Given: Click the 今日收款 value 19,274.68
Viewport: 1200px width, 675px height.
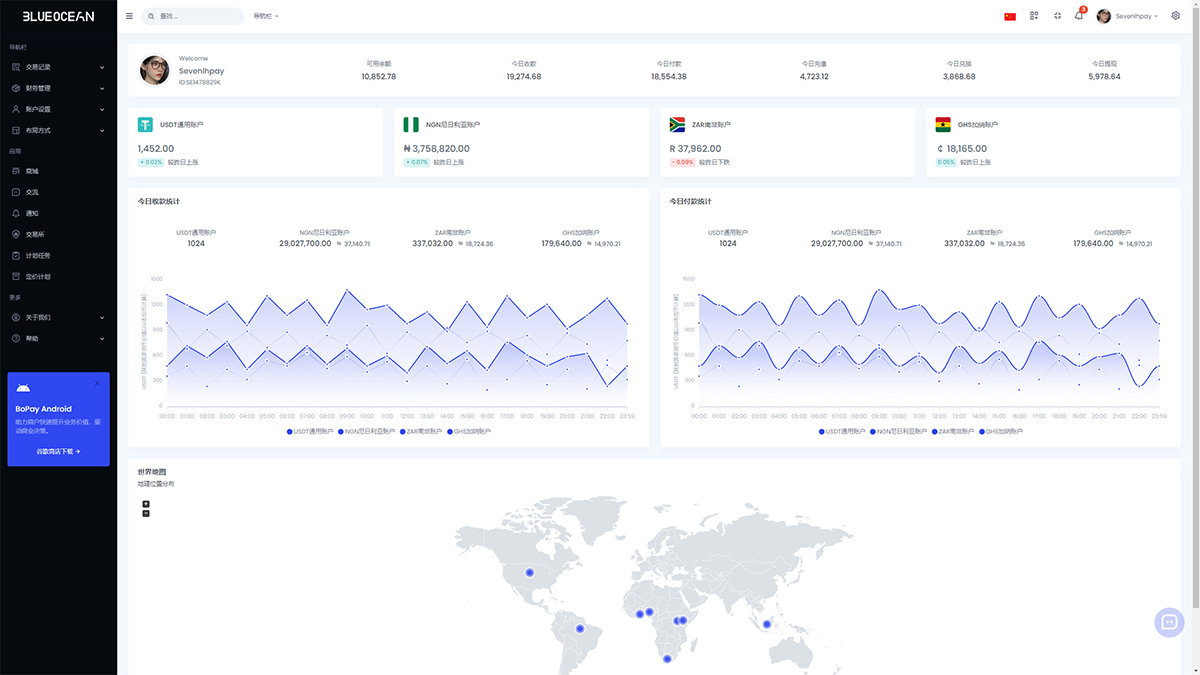Looking at the screenshot, I should coord(524,76).
